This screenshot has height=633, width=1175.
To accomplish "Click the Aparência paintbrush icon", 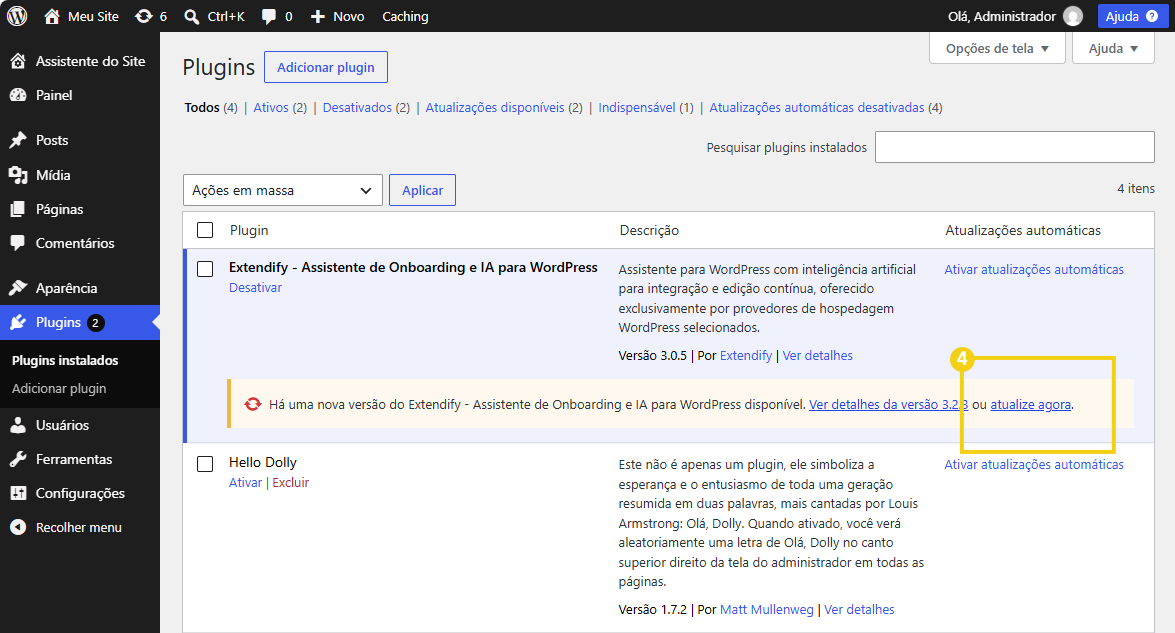I will (x=18, y=288).
